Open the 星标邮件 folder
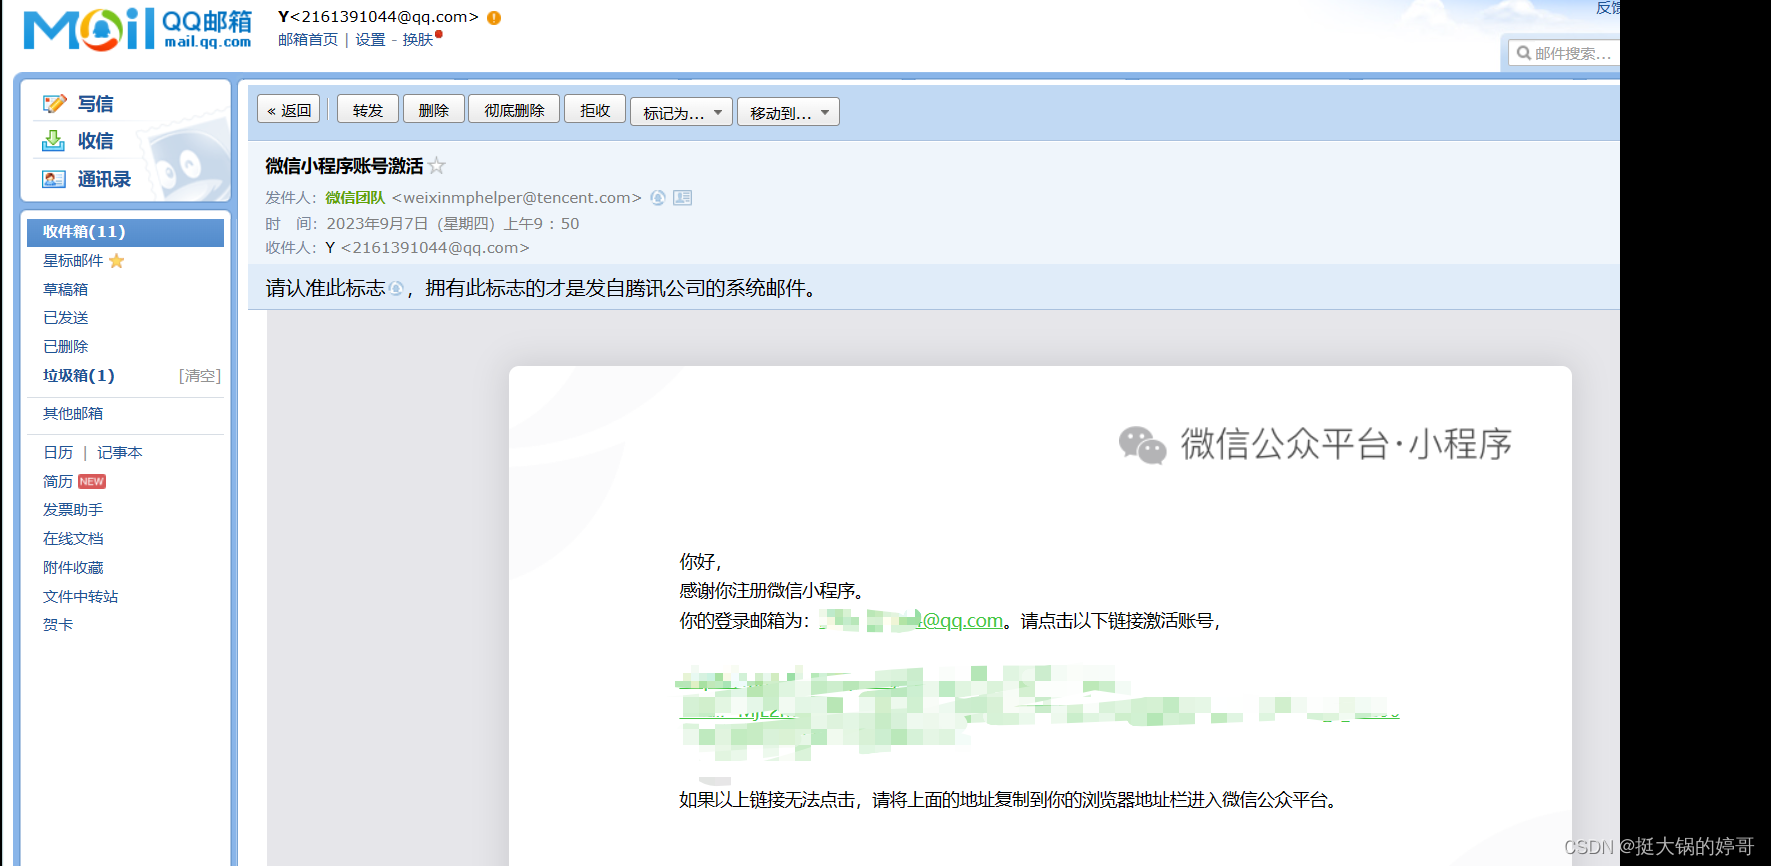 click(x=73, y=261)
